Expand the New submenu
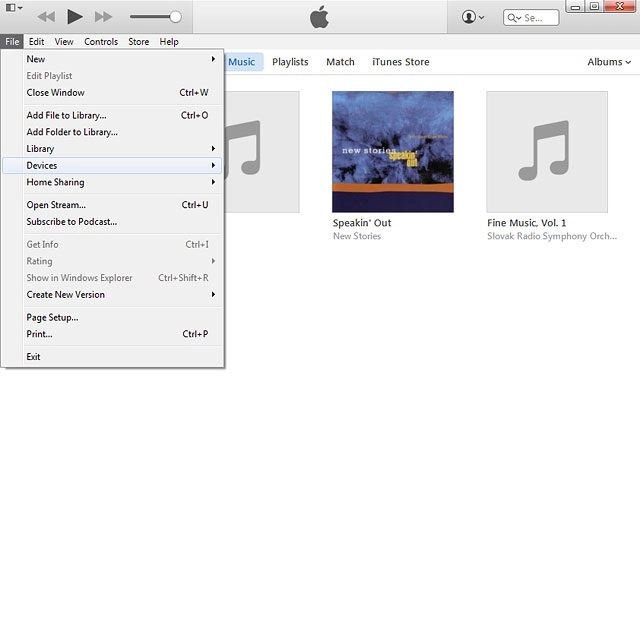This screenshot has height=638, width=640. (x=112, y=59)
